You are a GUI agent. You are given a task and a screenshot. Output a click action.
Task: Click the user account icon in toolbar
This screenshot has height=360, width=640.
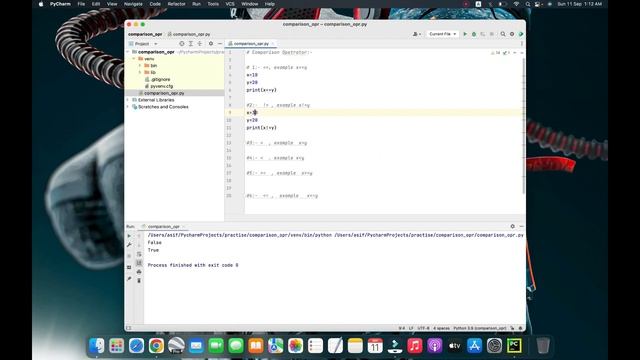point(416,34)
